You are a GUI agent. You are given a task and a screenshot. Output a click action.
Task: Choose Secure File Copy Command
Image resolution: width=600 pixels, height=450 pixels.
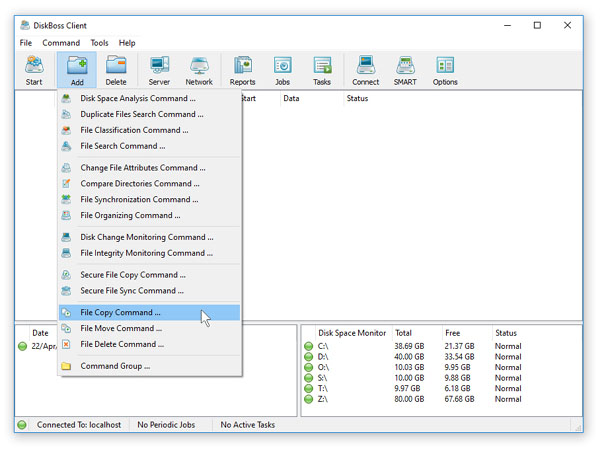point(150,275)
